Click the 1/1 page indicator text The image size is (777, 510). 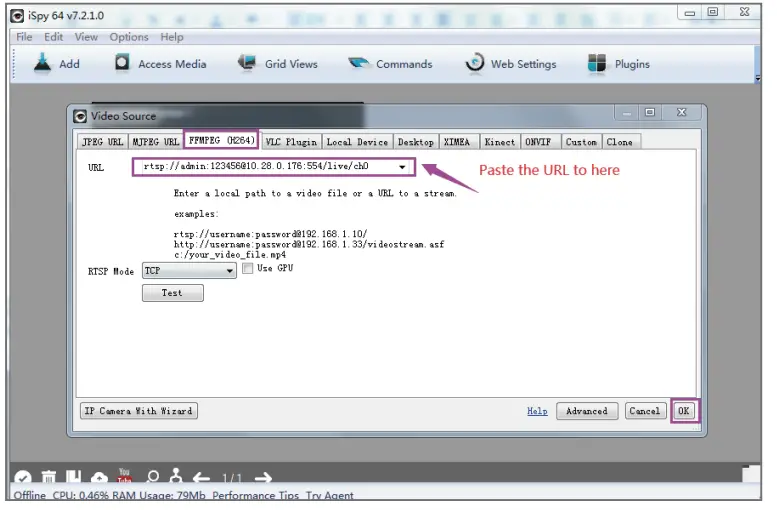pos(232,478)
